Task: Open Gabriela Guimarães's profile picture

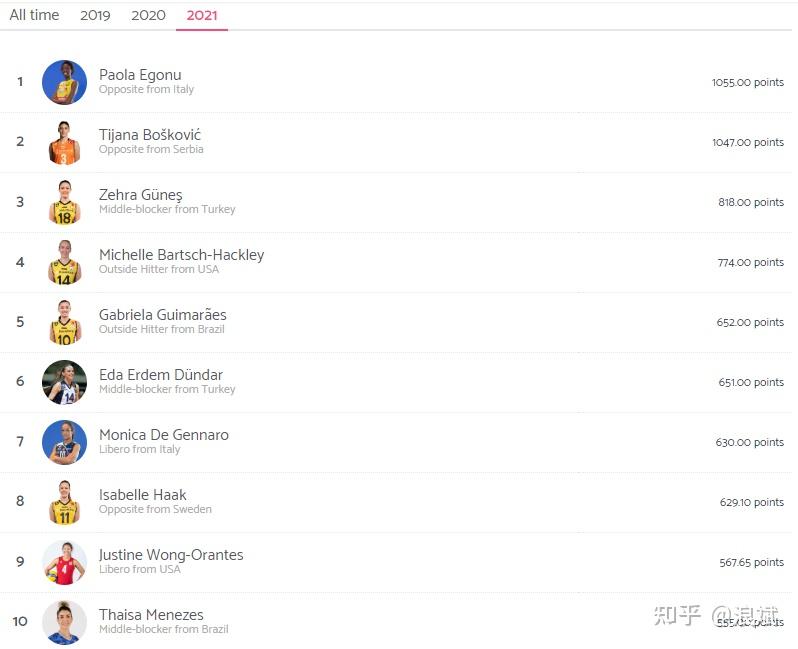Action: [x=64, y=322]
